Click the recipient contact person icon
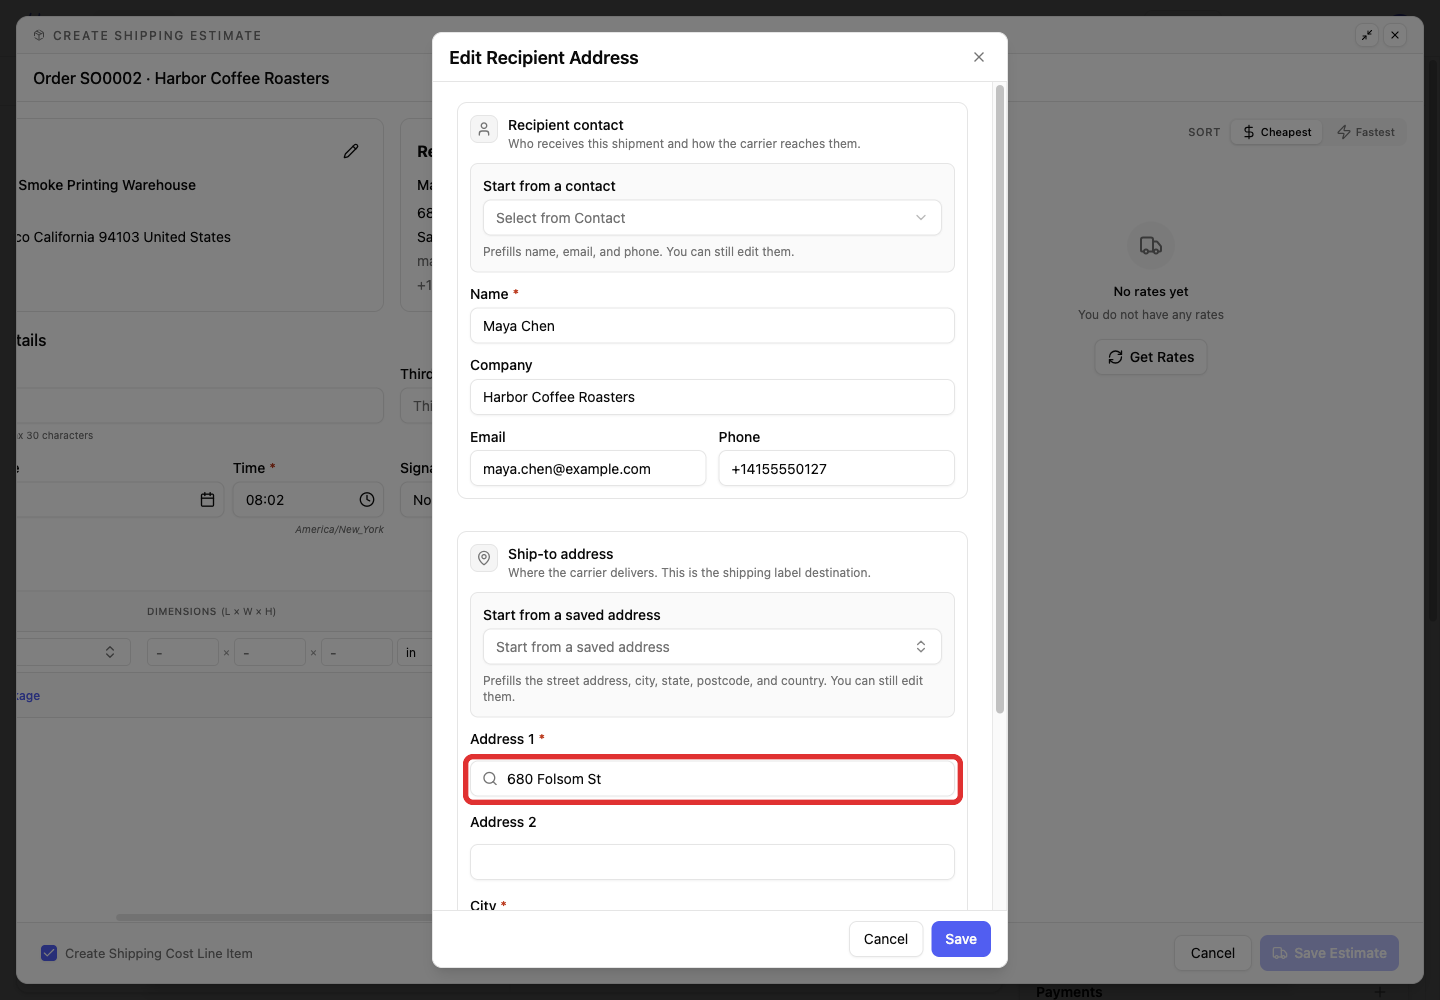 [x=484, y=129]
